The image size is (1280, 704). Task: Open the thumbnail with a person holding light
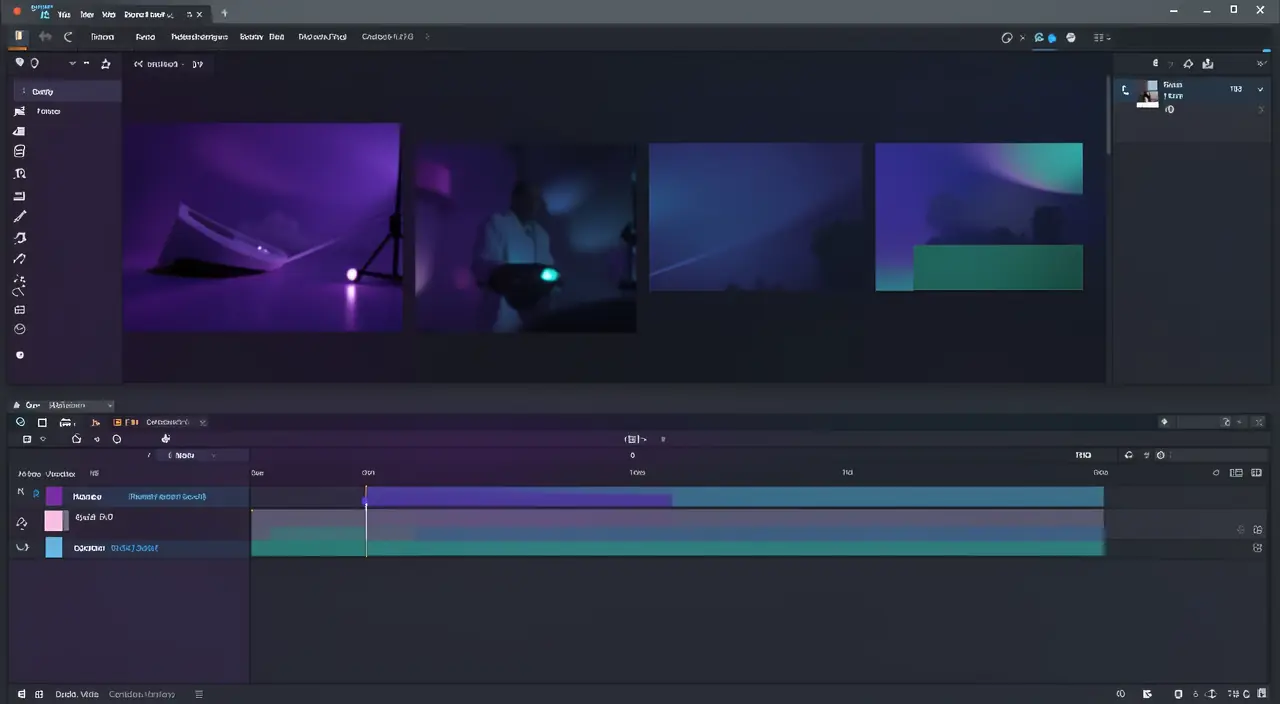coord(526,238)
